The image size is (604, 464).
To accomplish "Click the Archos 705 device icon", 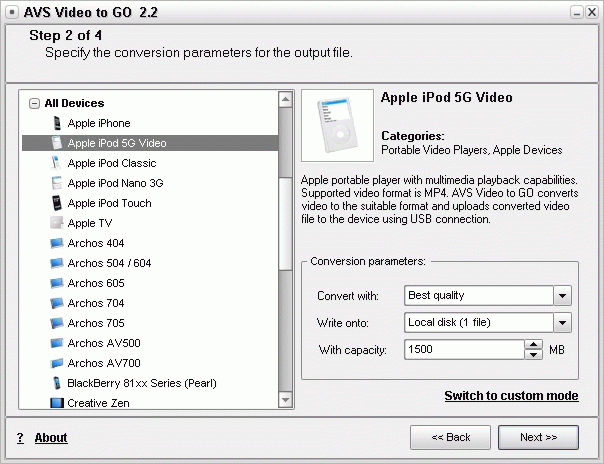I will 57,323.
